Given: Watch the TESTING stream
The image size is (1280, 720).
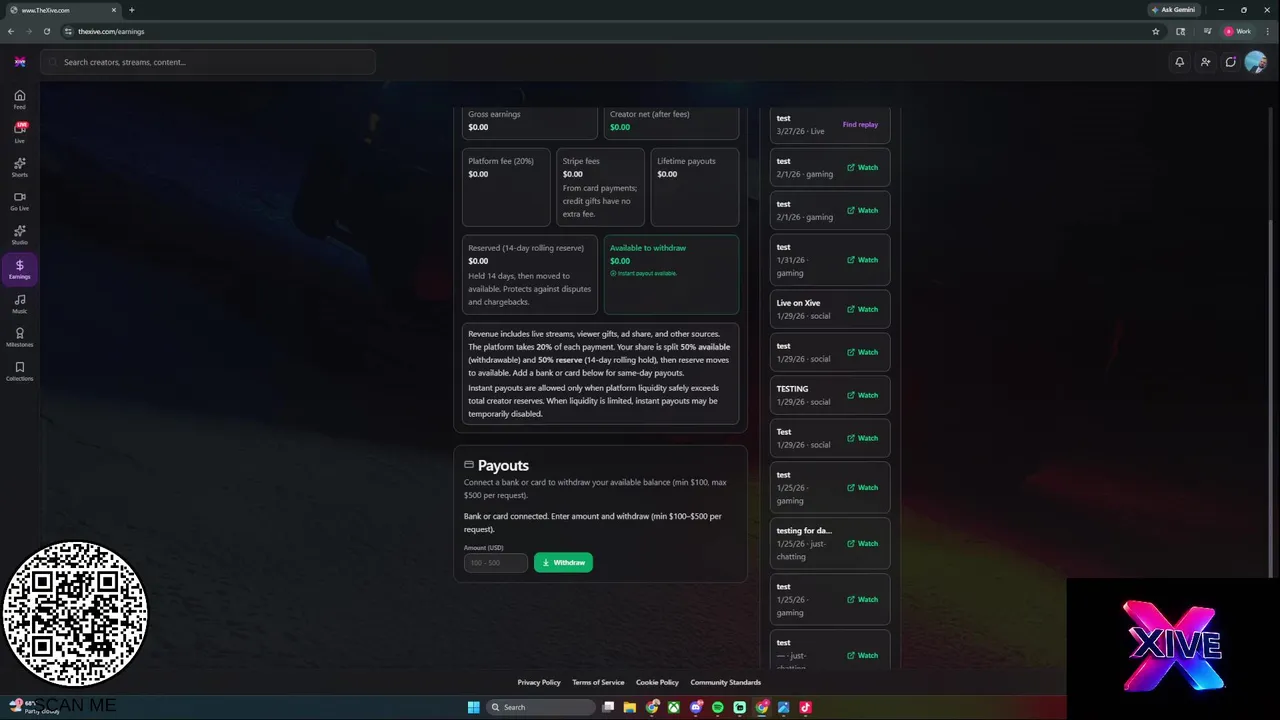Looking at the screenshot, I should 862,395.
